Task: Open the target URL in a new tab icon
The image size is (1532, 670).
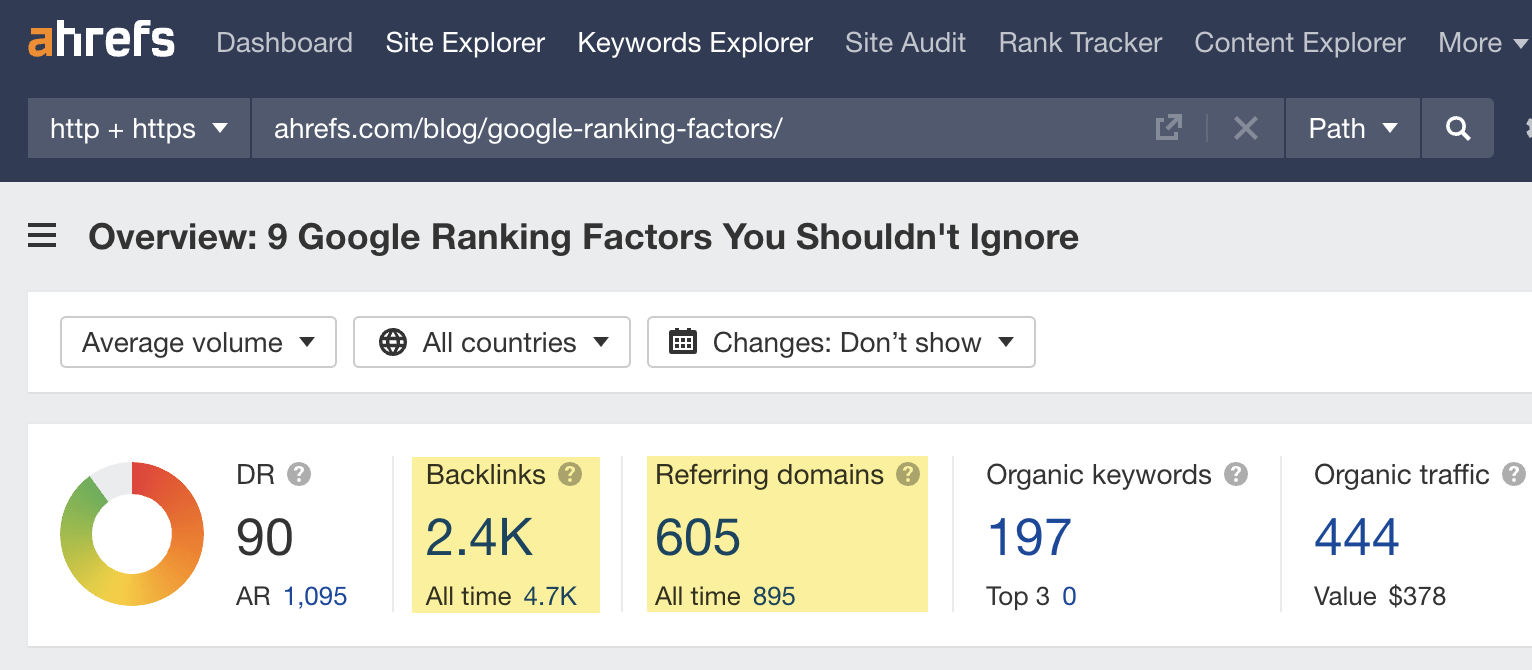Action: 1168,128
